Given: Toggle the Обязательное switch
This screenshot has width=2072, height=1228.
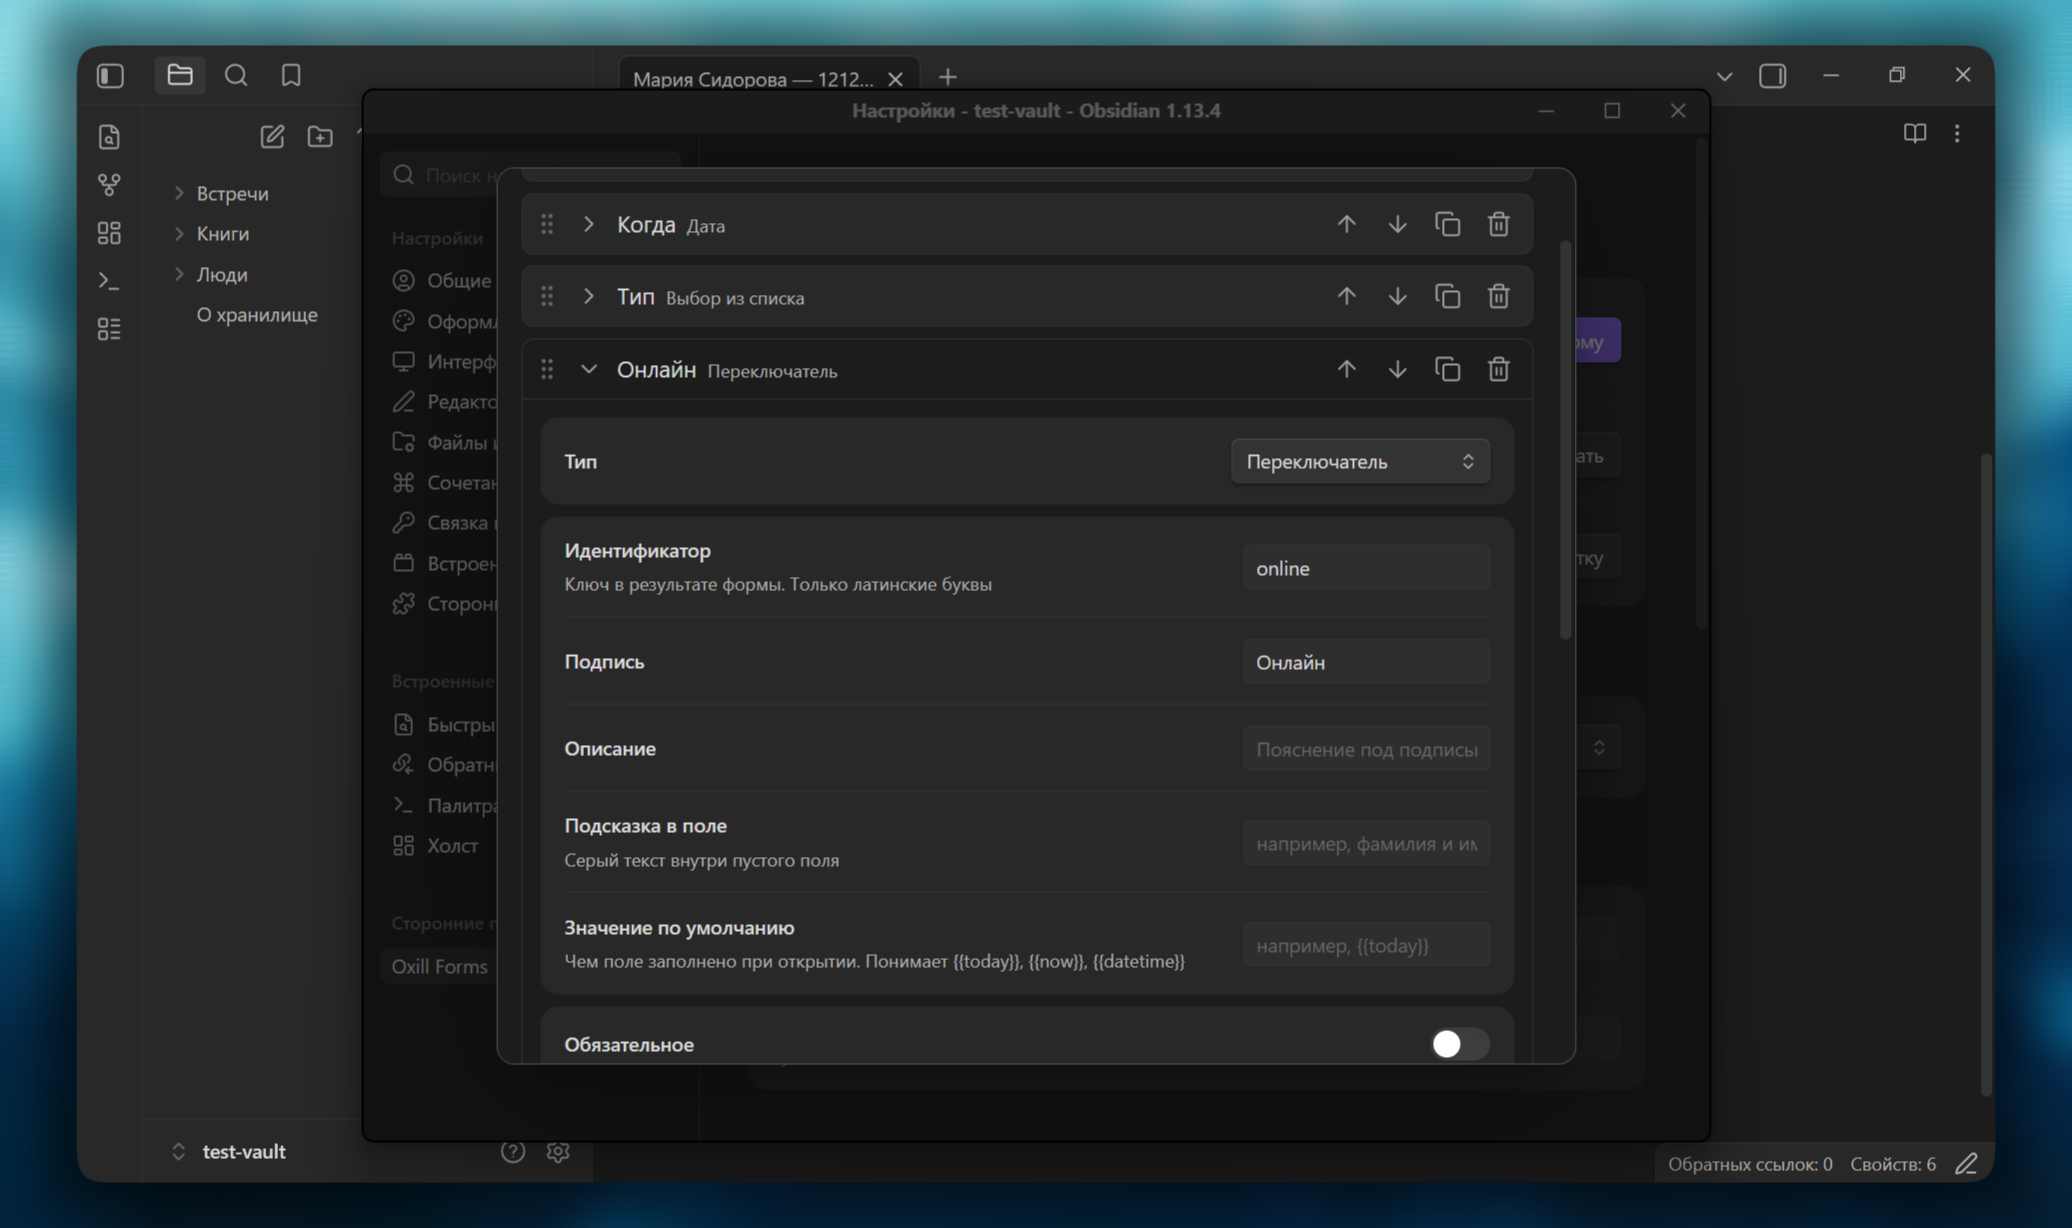Looking at the screenshot, I should click(x=1459, y=1044).
